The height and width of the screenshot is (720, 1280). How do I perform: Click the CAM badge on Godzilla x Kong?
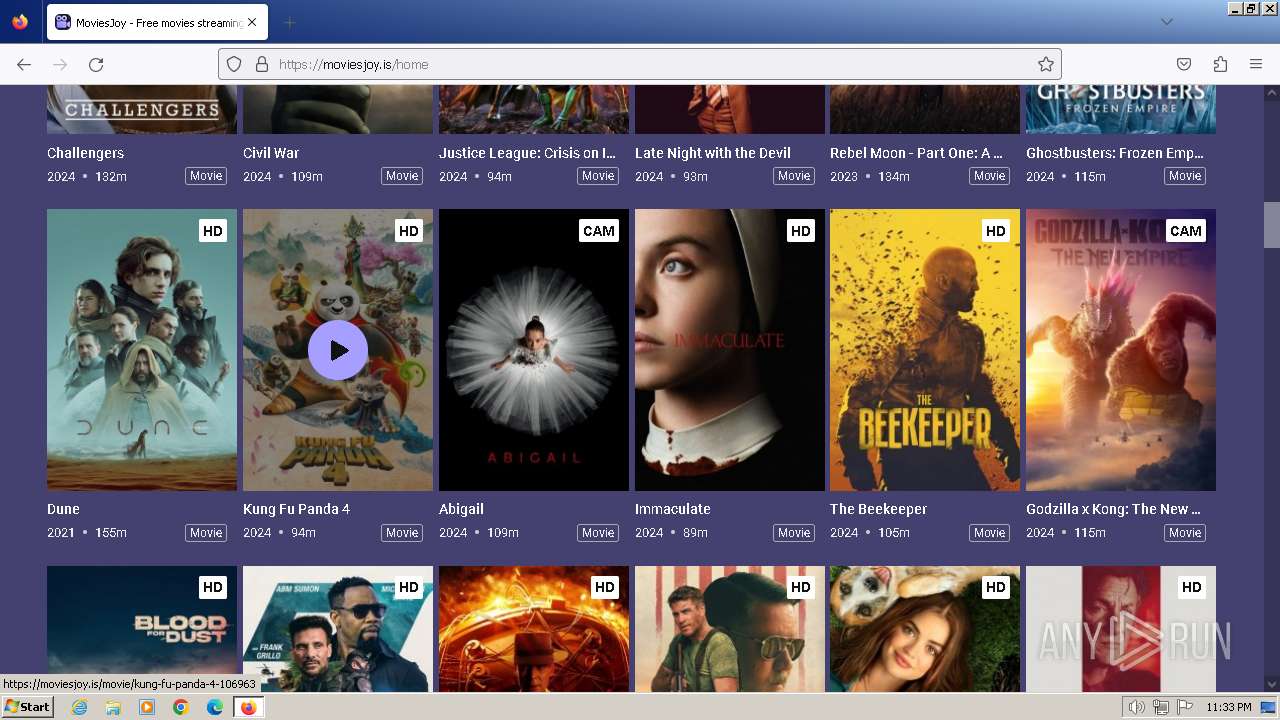tap(1185, 231)
